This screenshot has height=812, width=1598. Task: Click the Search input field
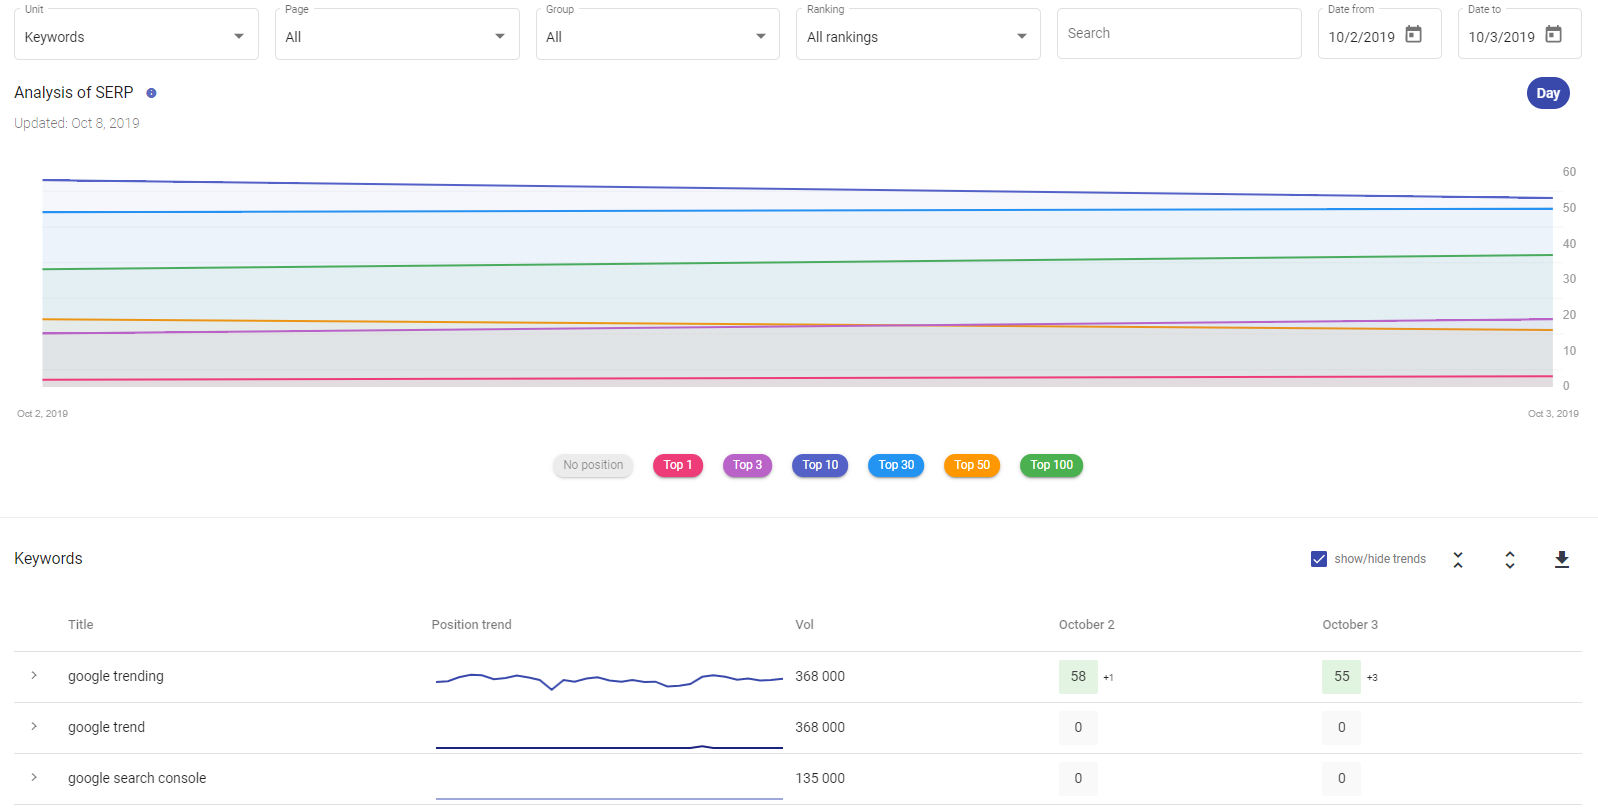point(1178,34)
